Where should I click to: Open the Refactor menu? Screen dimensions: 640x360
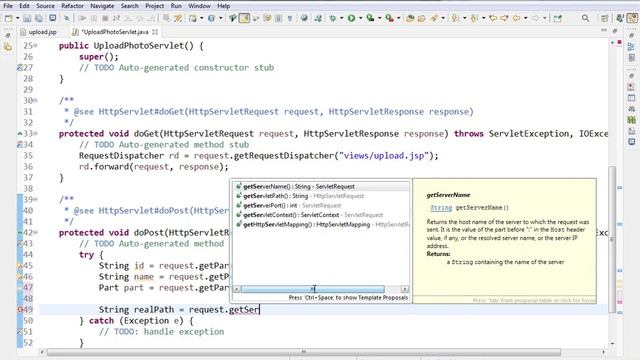pos(72,6)
